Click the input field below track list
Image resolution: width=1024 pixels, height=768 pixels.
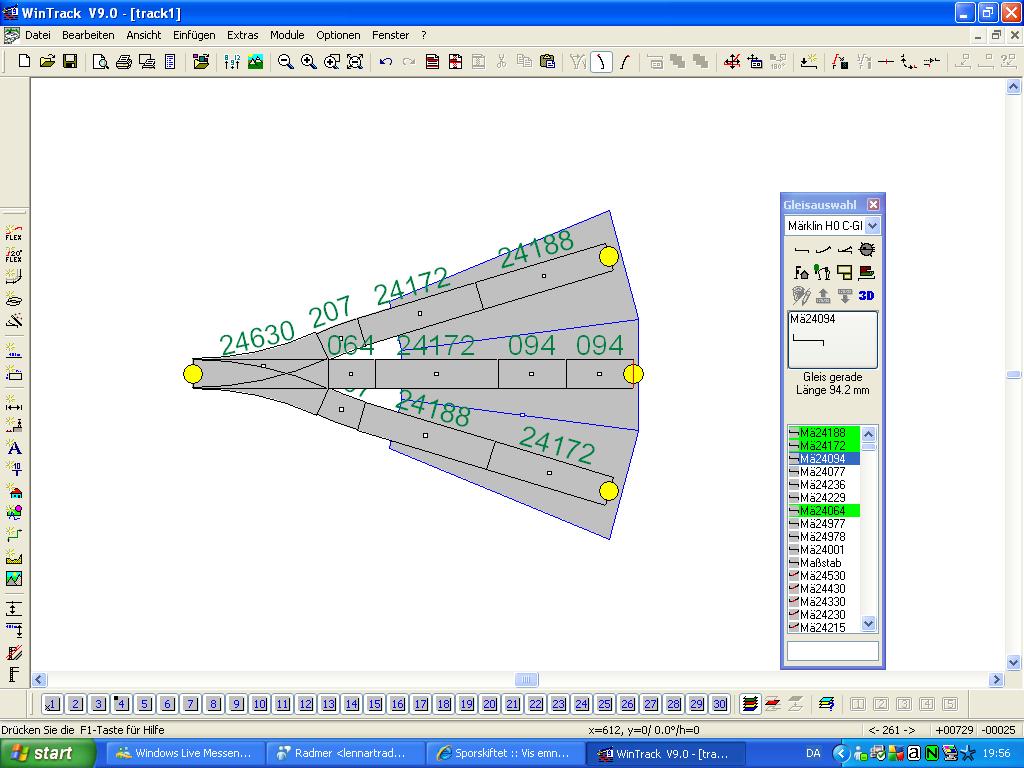[x=833, y=651]
